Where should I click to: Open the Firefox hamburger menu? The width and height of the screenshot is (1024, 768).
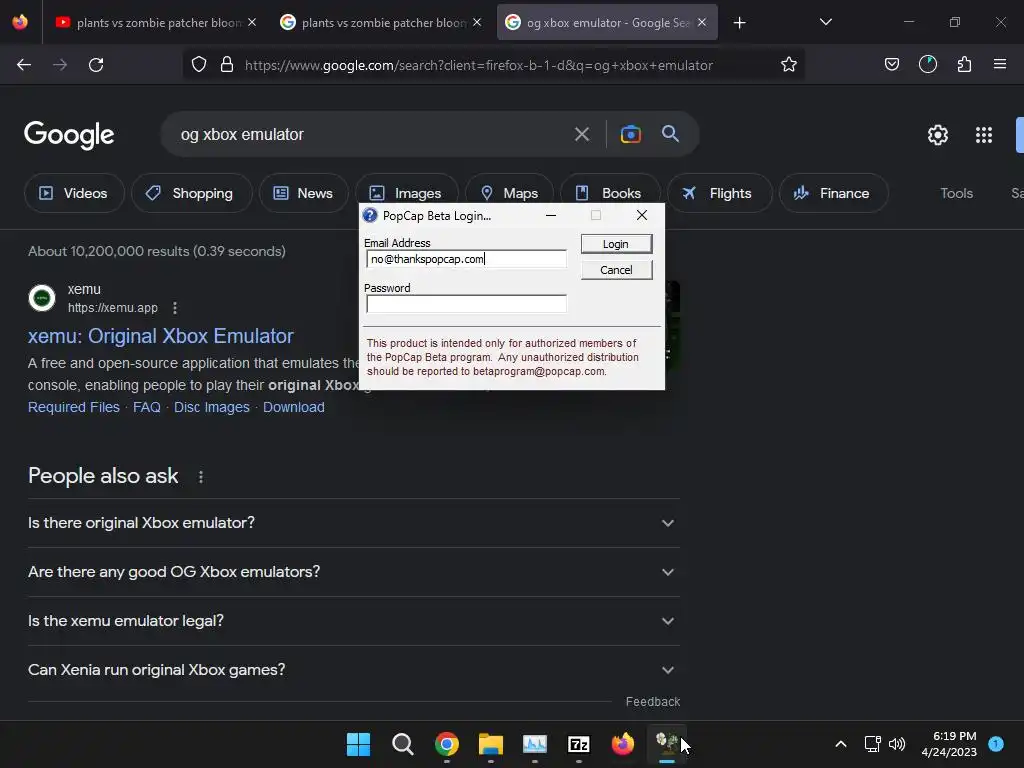click(x=1000, y=65)
